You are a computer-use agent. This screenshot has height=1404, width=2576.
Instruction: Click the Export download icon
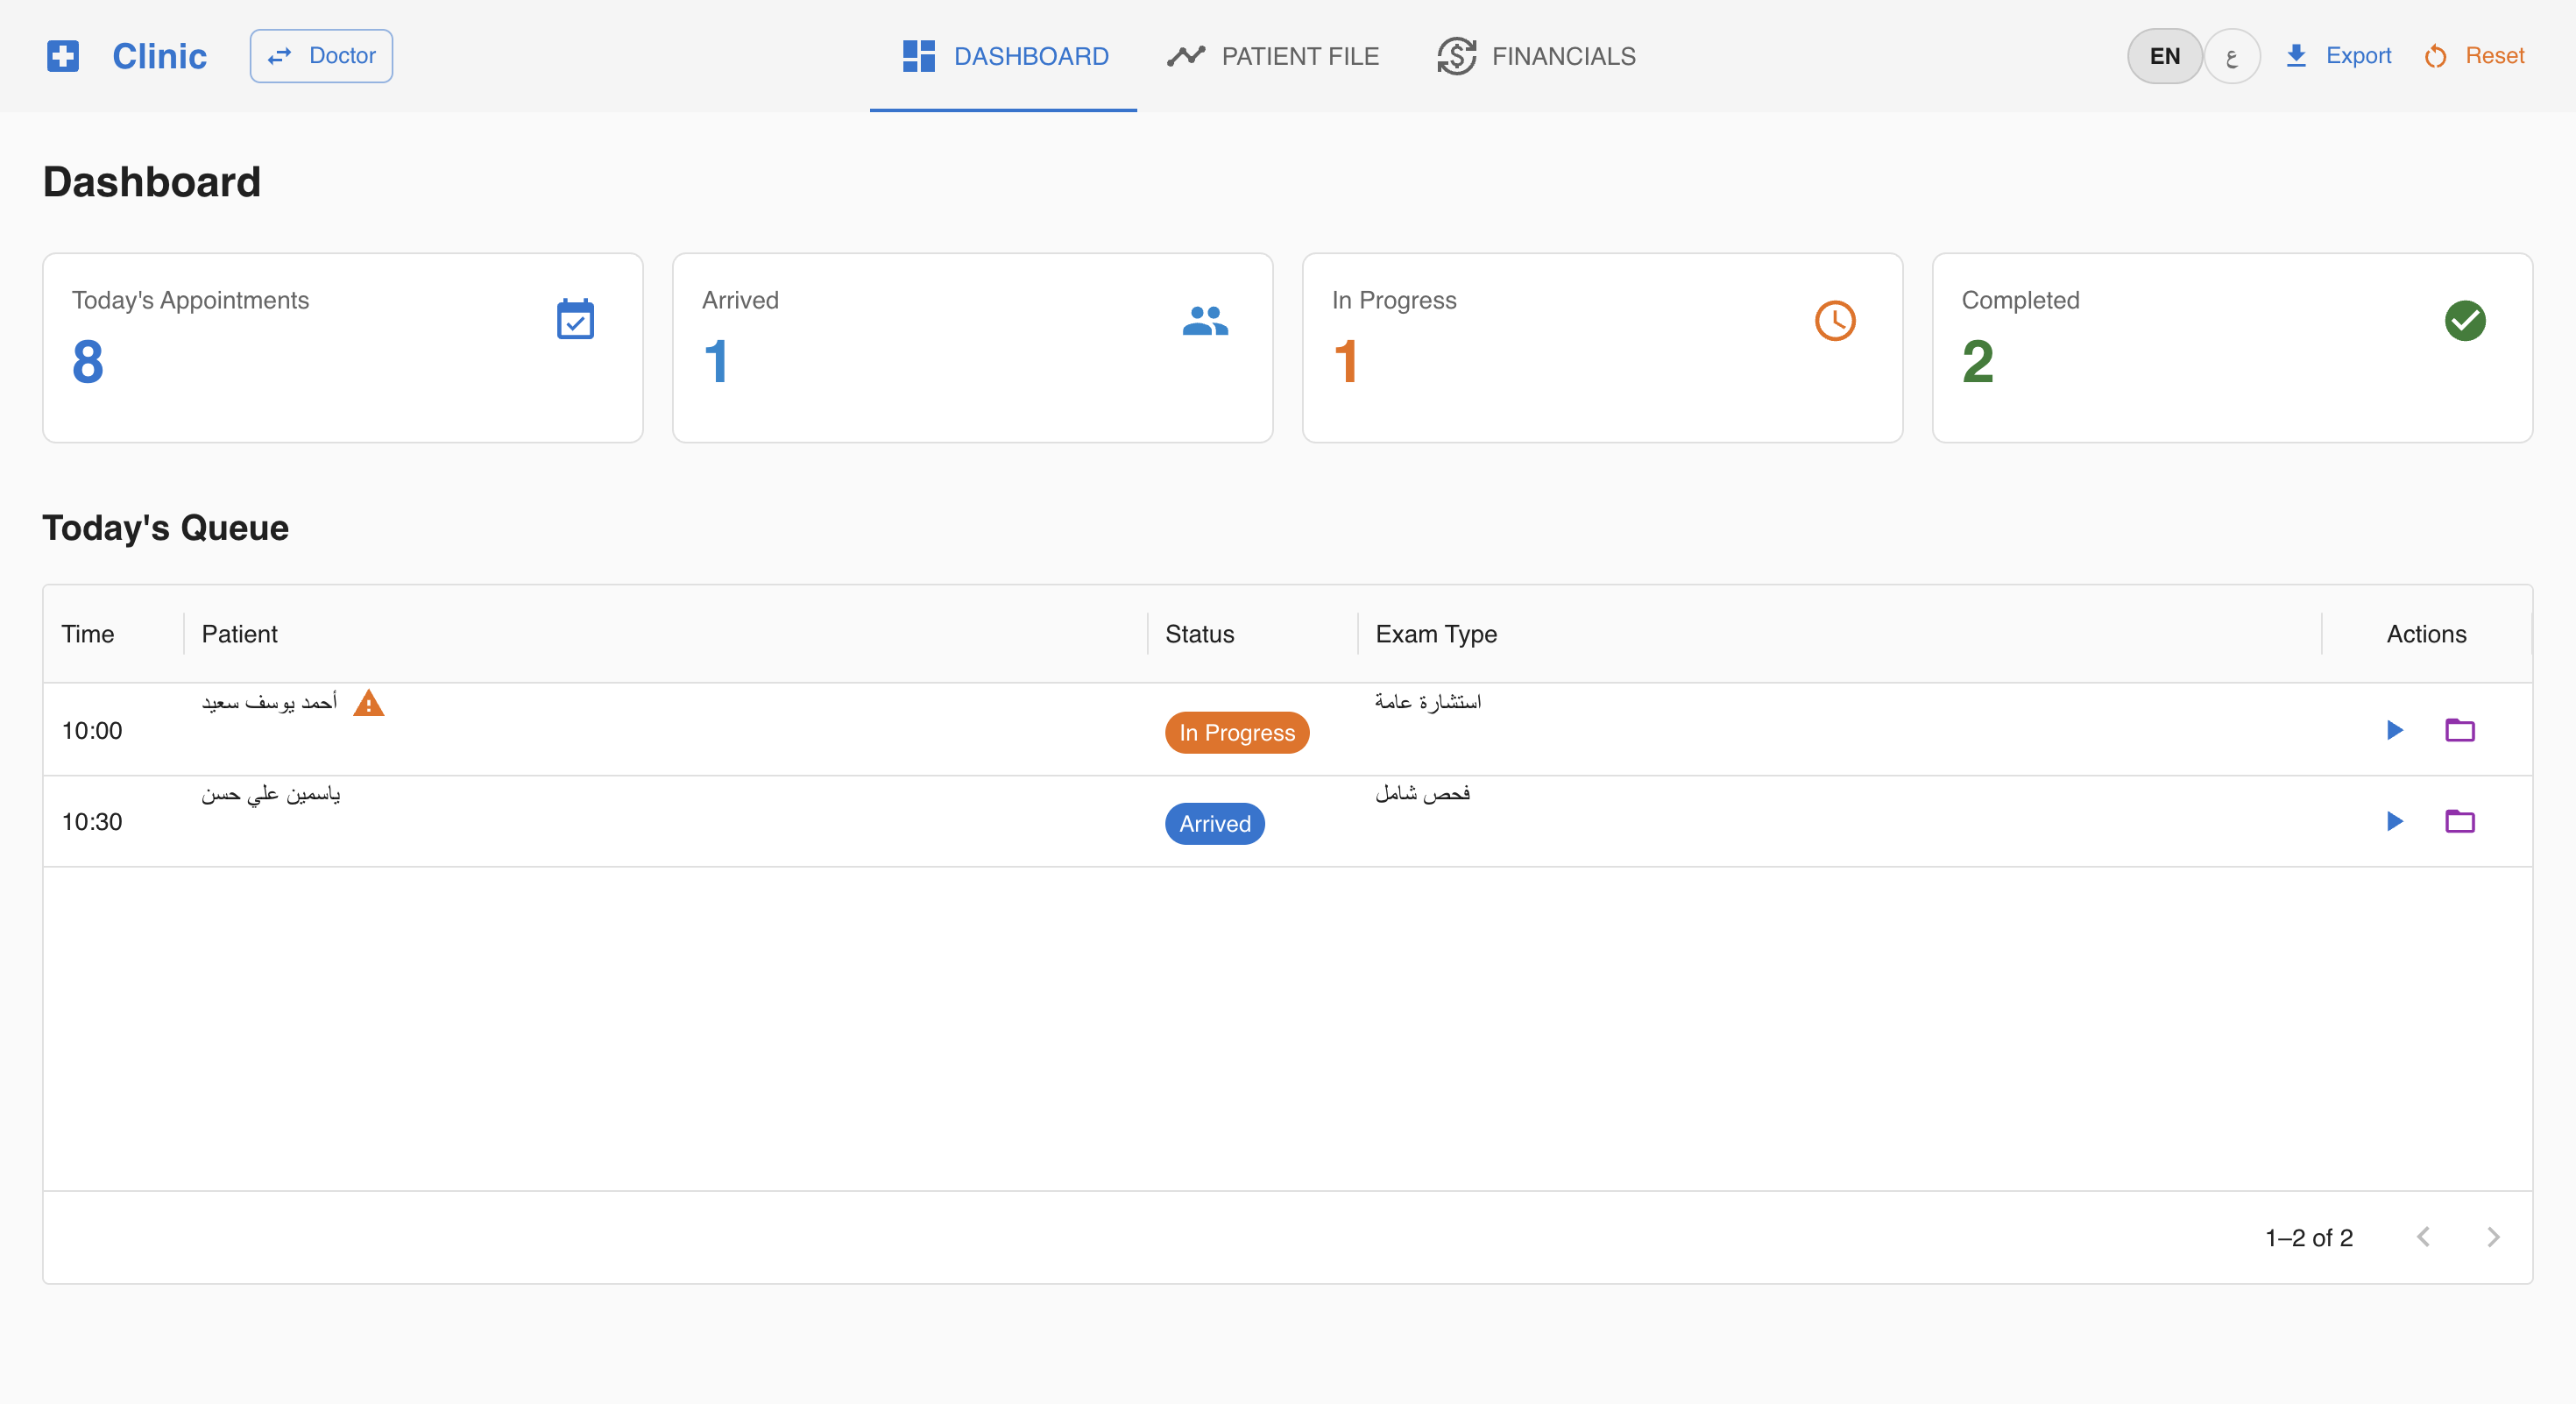[x=2296, y=56]
